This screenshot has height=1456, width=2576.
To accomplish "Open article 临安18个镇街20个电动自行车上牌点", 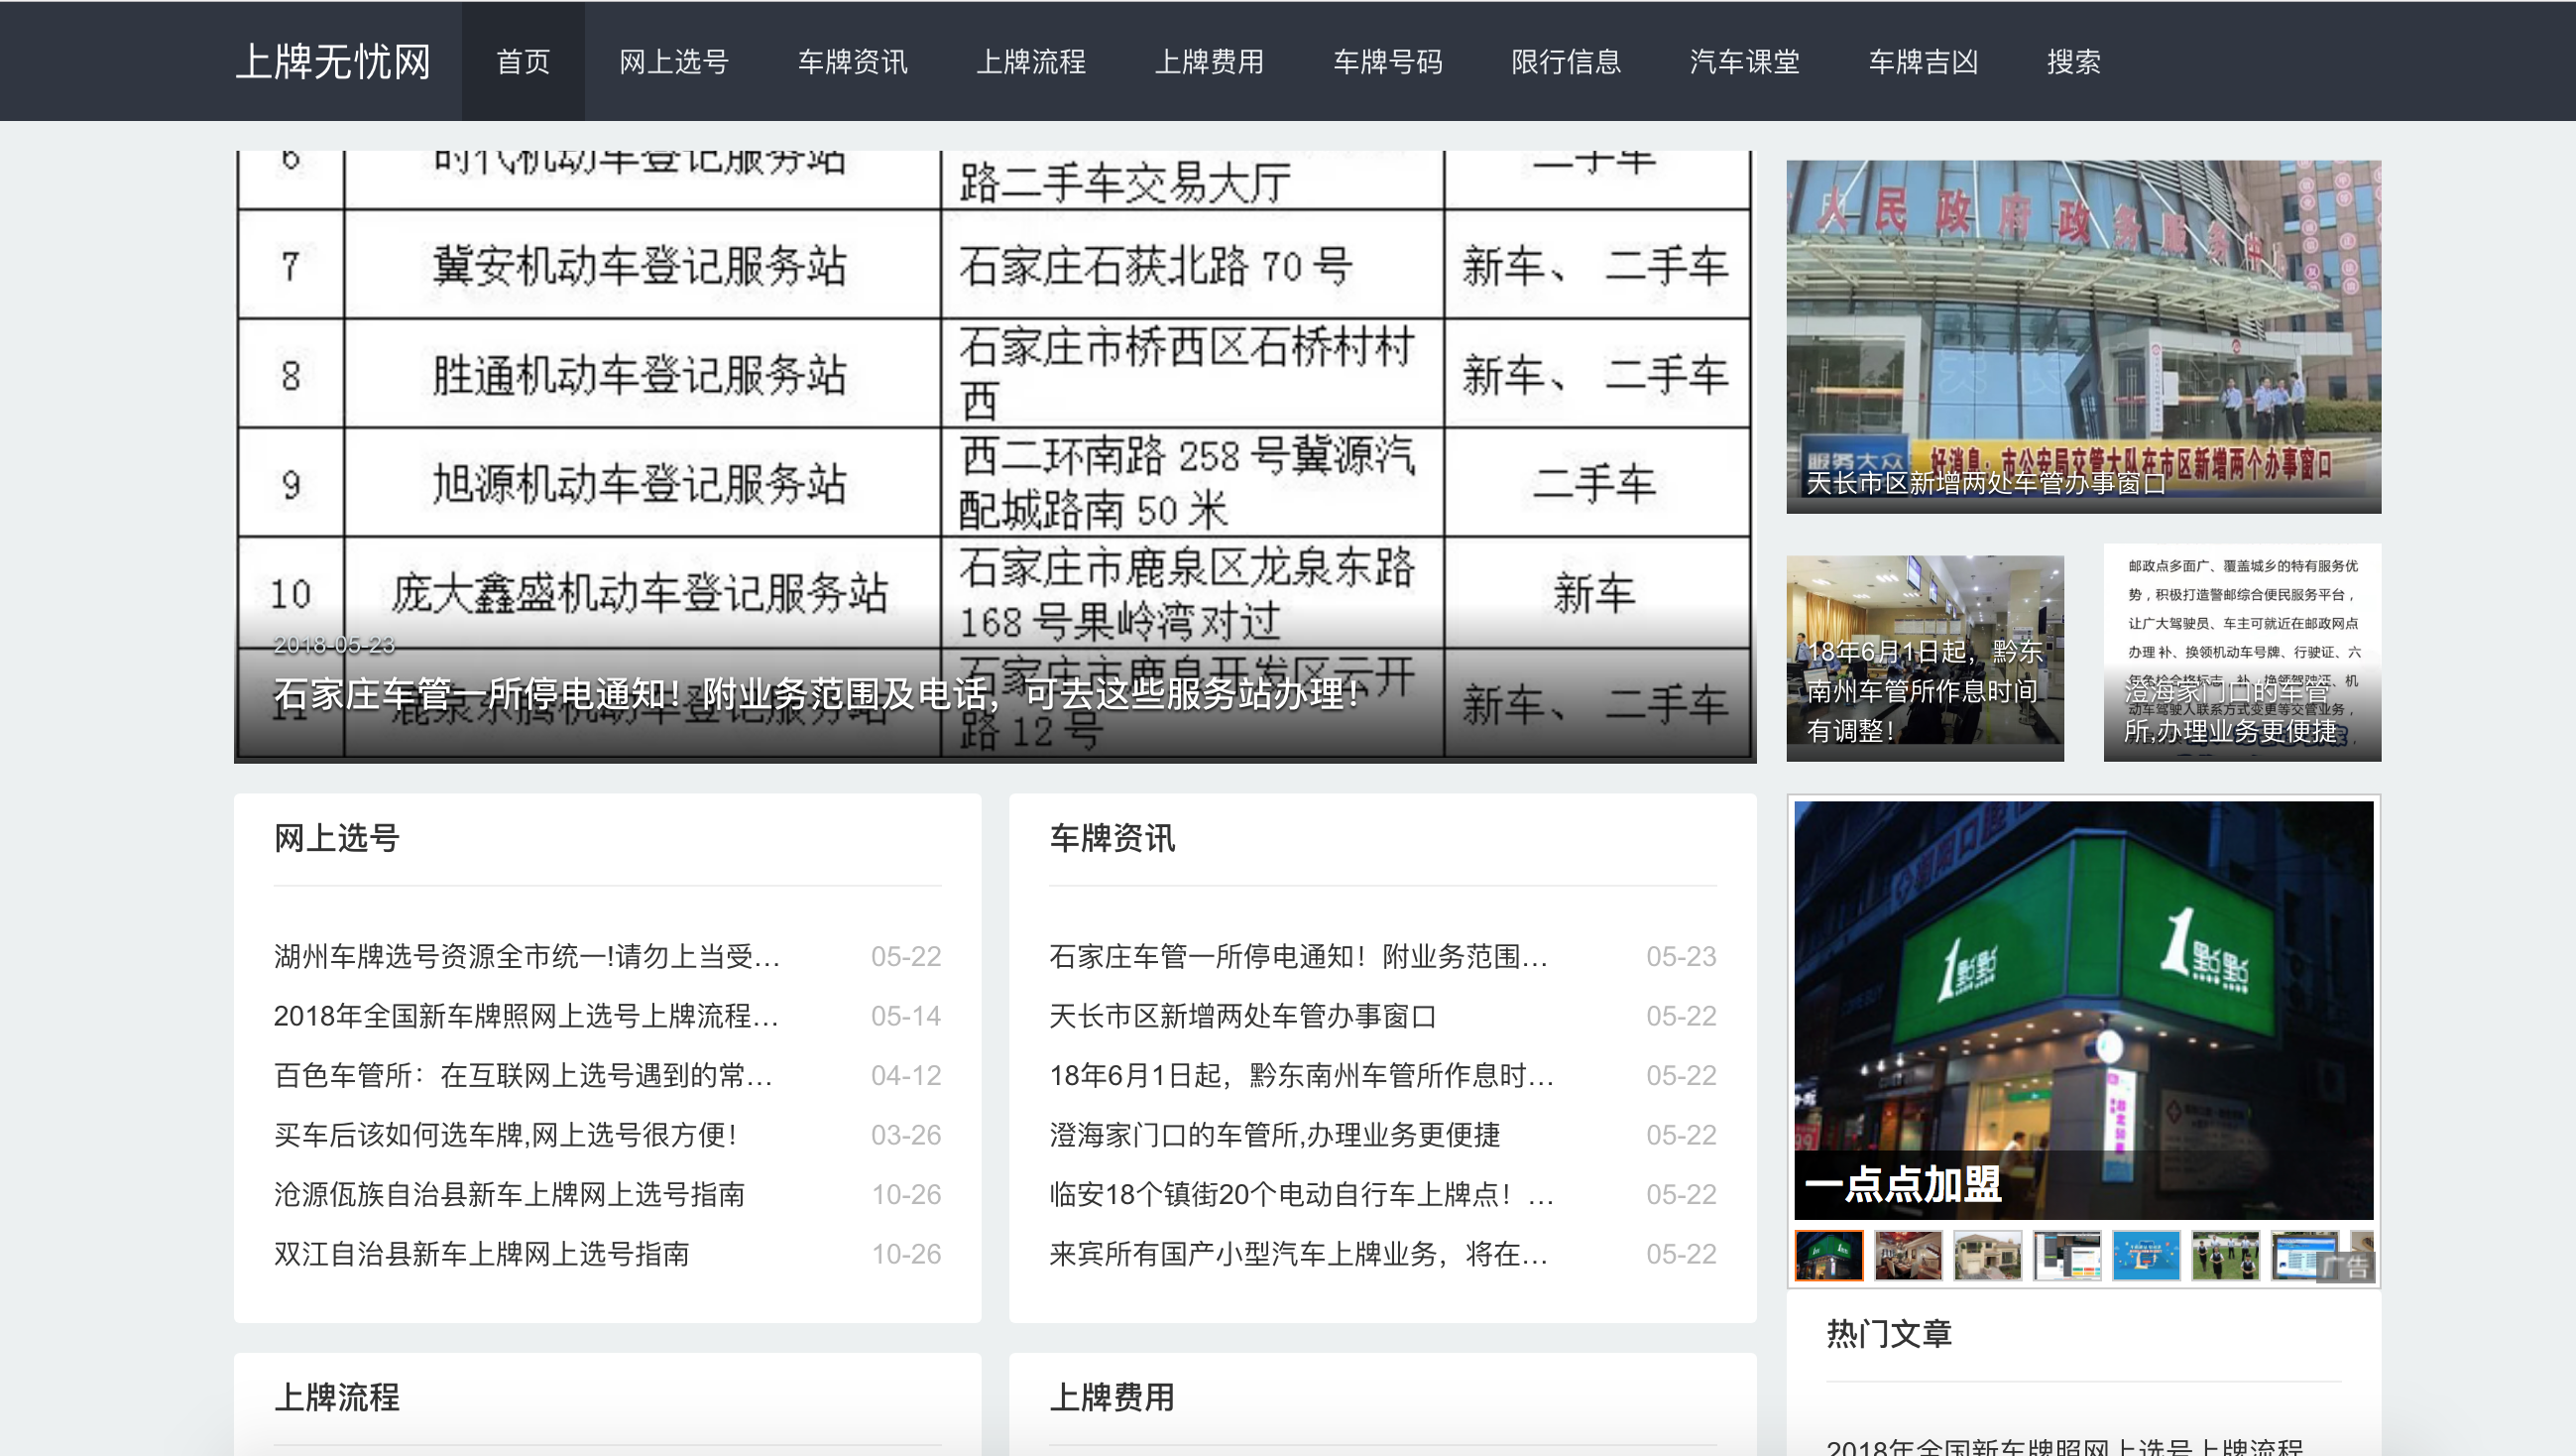I will coord(1302,1195).
